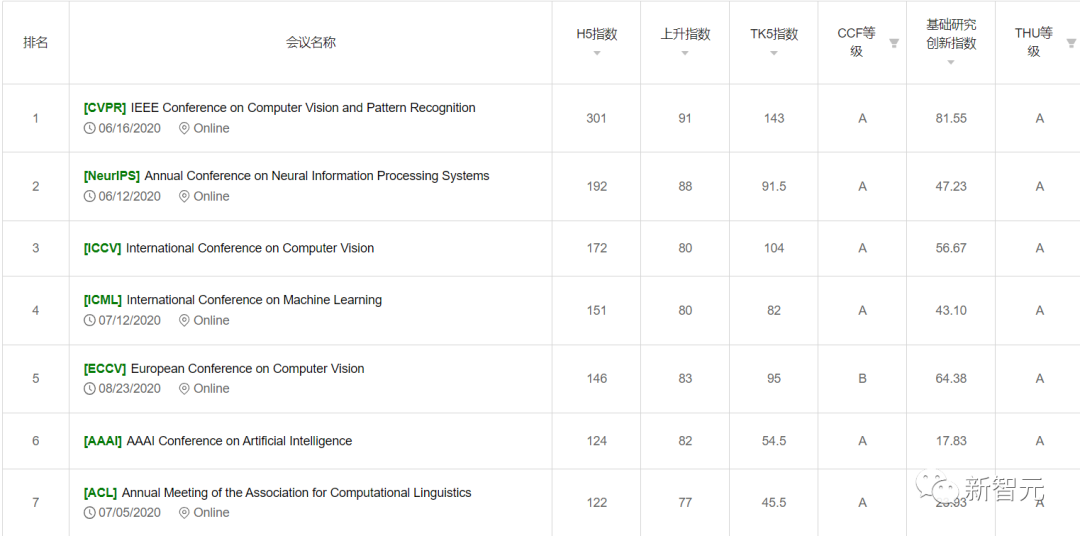Click the 会议名称 column header
The height and width of the screenshot is (536, 1080).
(x=310, y=43)
